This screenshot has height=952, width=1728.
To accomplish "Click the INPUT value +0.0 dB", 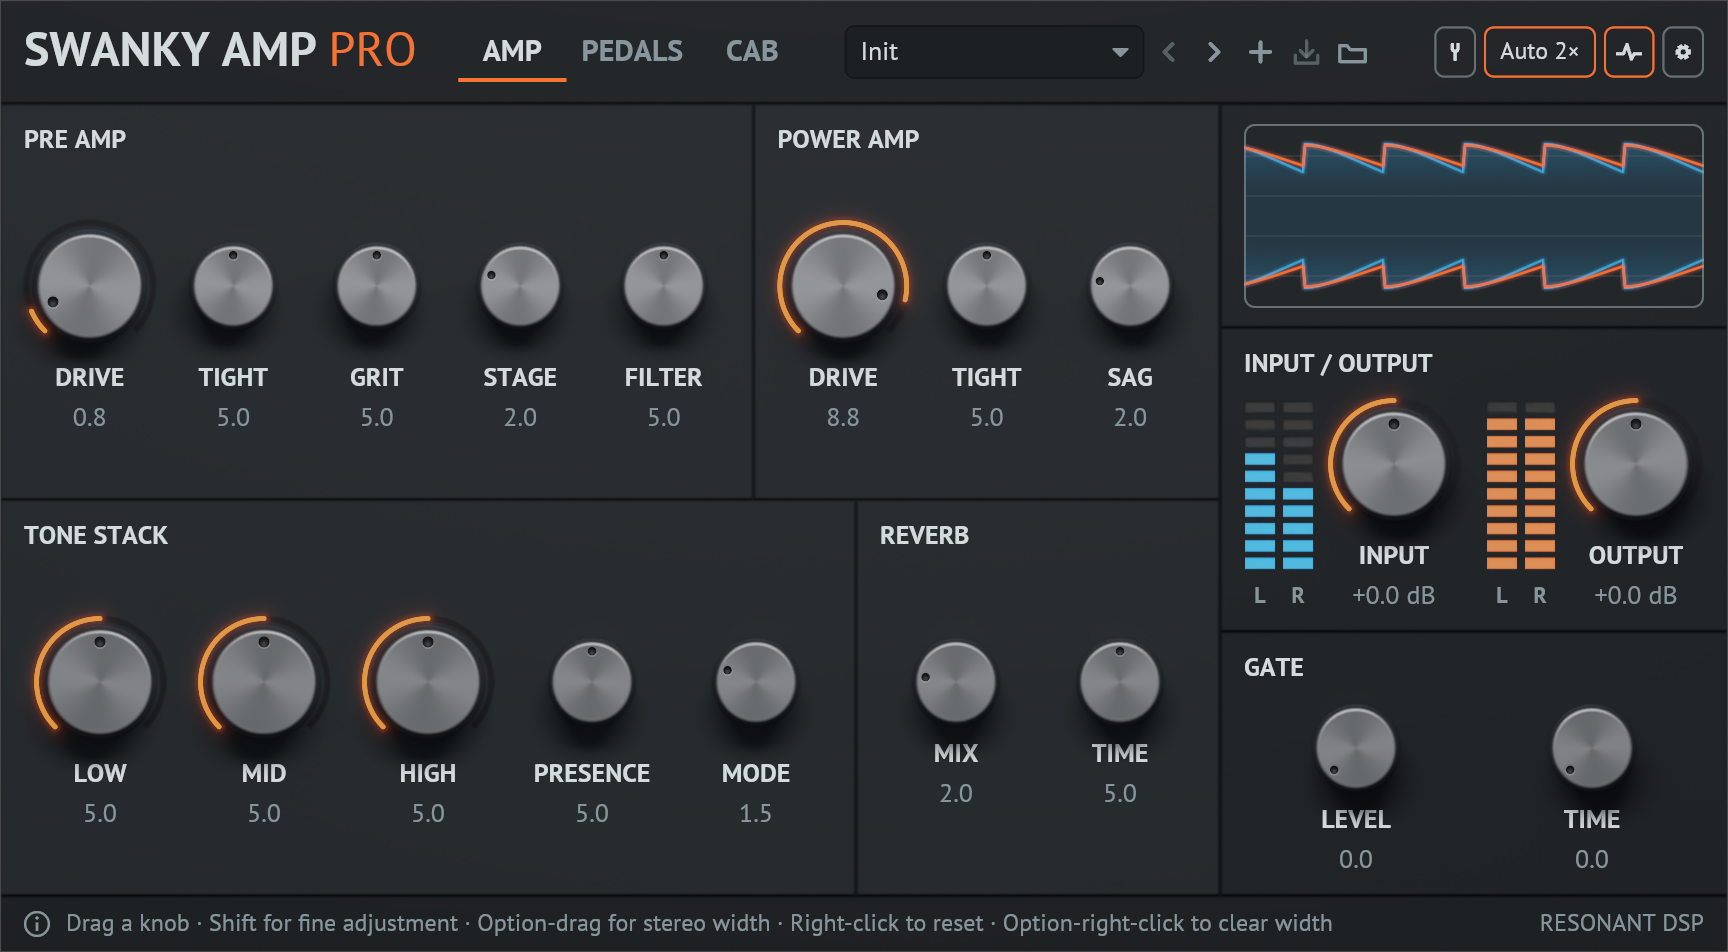I will pos(1394,595).
